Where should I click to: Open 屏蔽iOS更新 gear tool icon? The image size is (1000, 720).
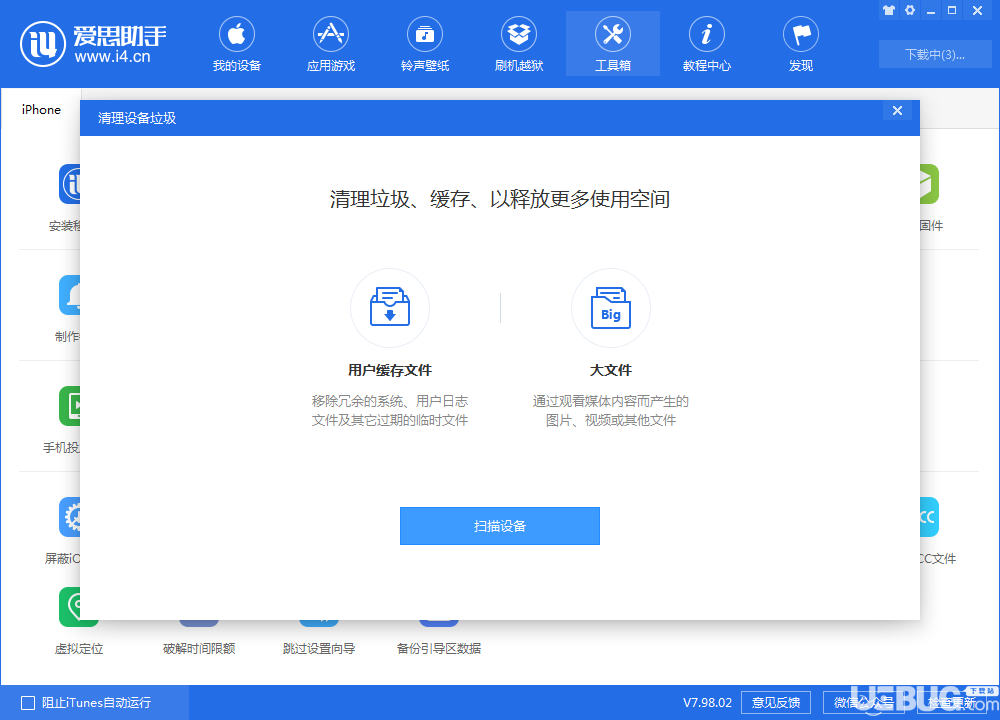click(70, 517)
